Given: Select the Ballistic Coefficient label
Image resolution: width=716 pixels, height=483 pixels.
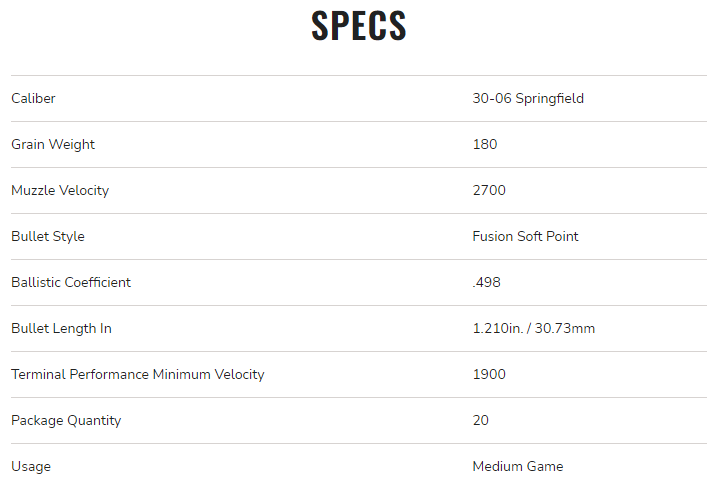Looking at the screenshot, I should point(71,282).
